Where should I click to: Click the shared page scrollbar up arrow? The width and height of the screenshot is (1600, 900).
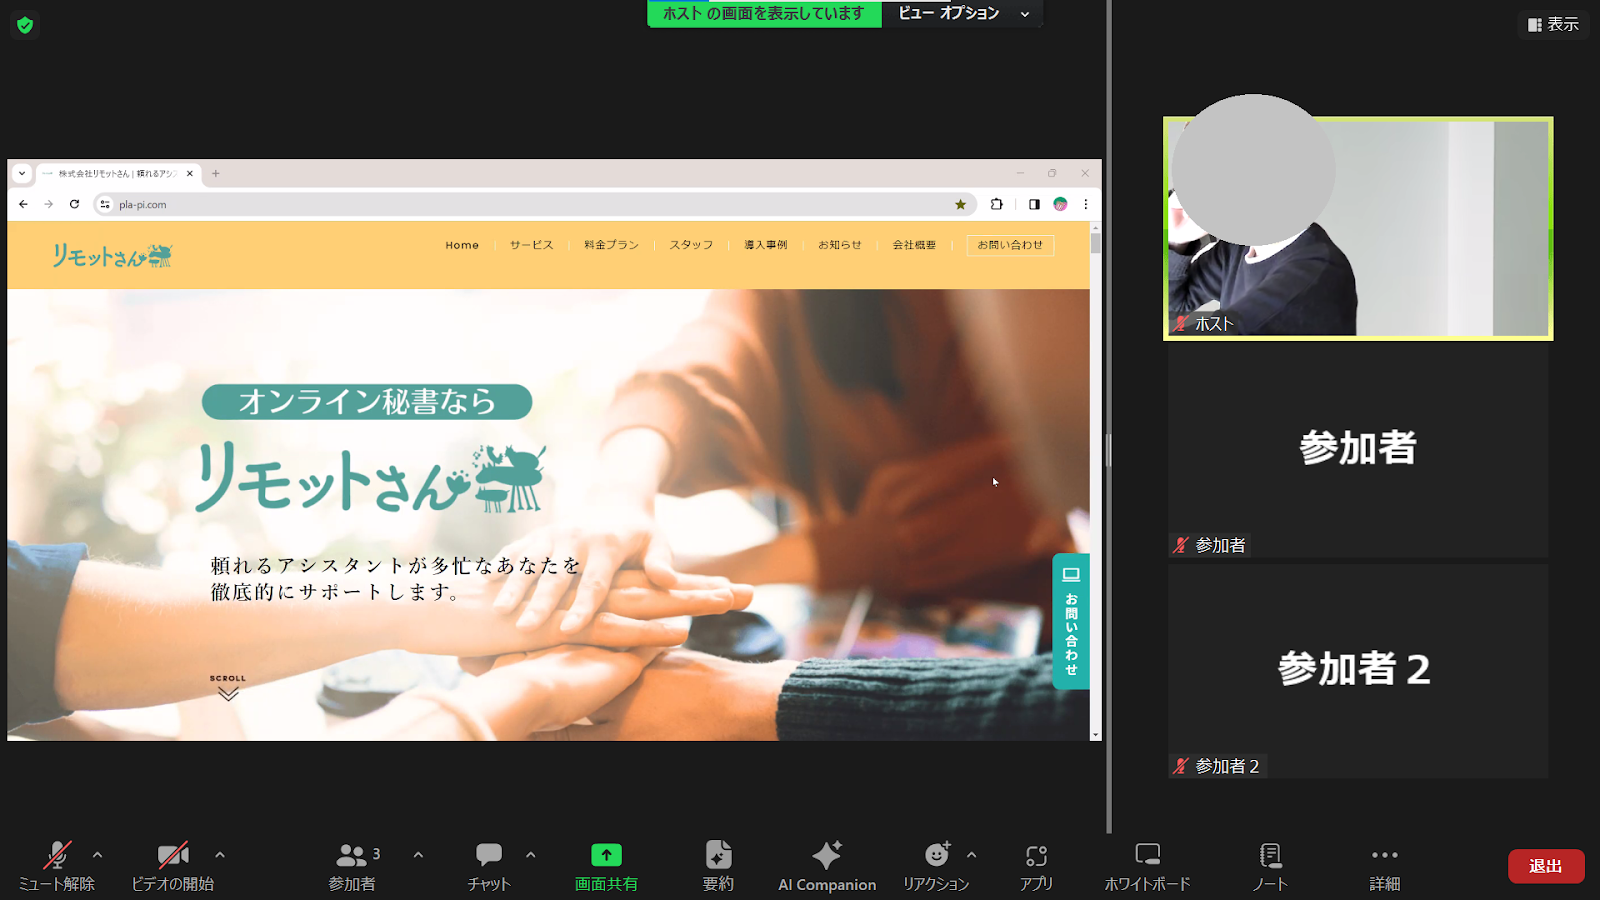tap(1095, 227)
